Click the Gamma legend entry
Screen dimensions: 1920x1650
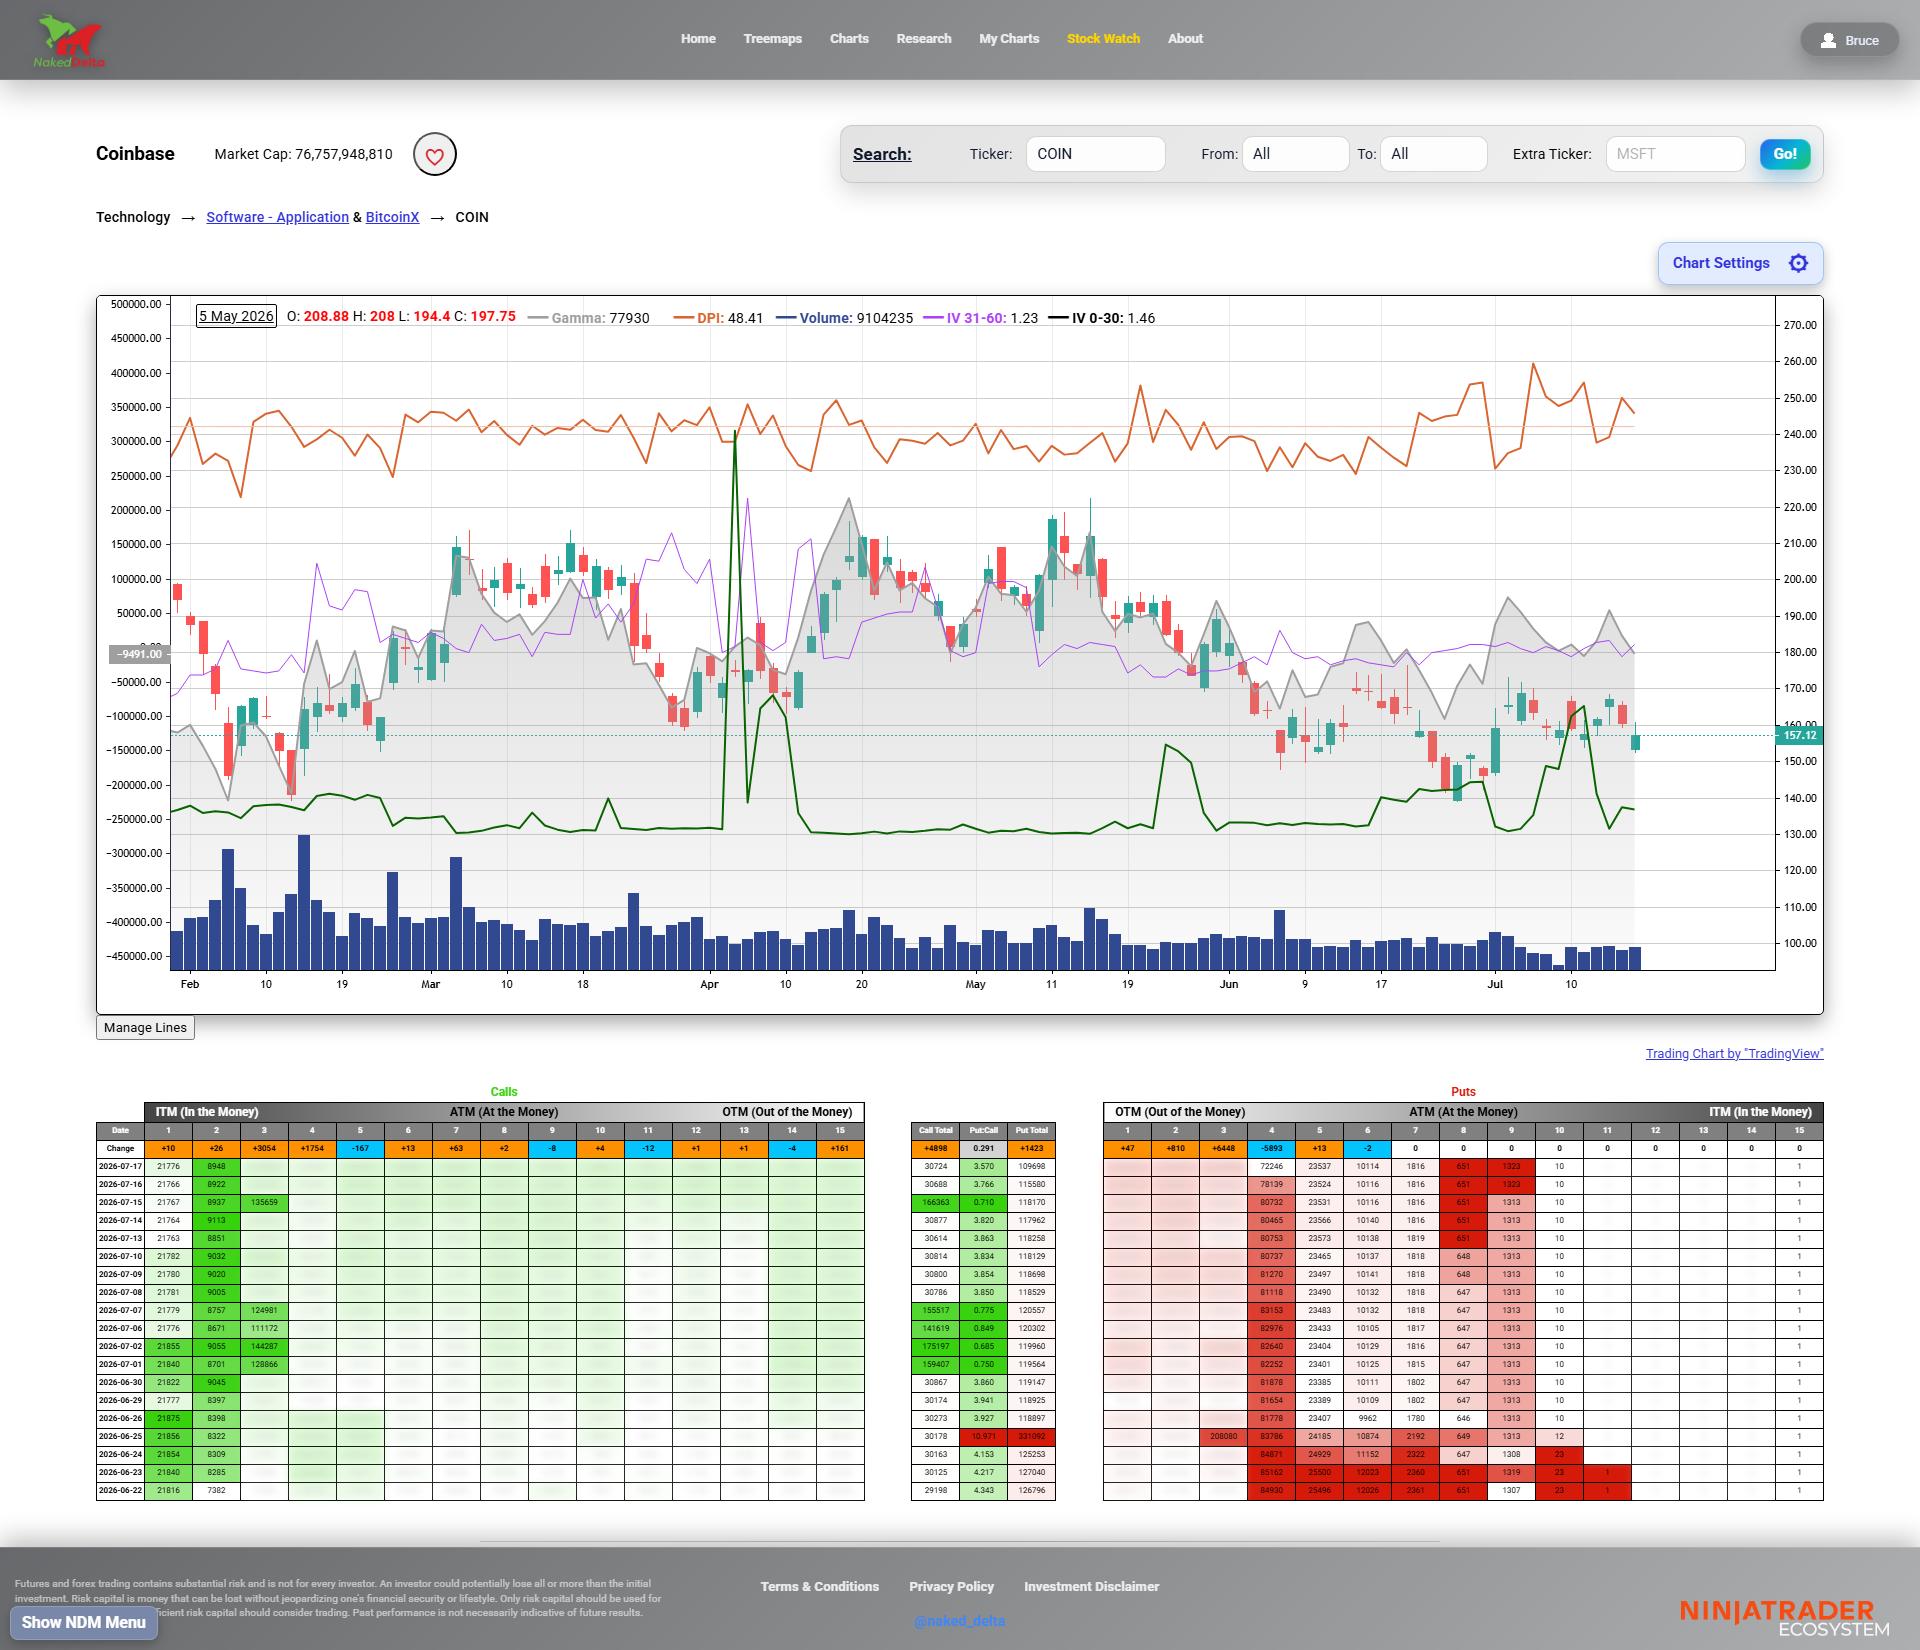(x=588, y=318)
